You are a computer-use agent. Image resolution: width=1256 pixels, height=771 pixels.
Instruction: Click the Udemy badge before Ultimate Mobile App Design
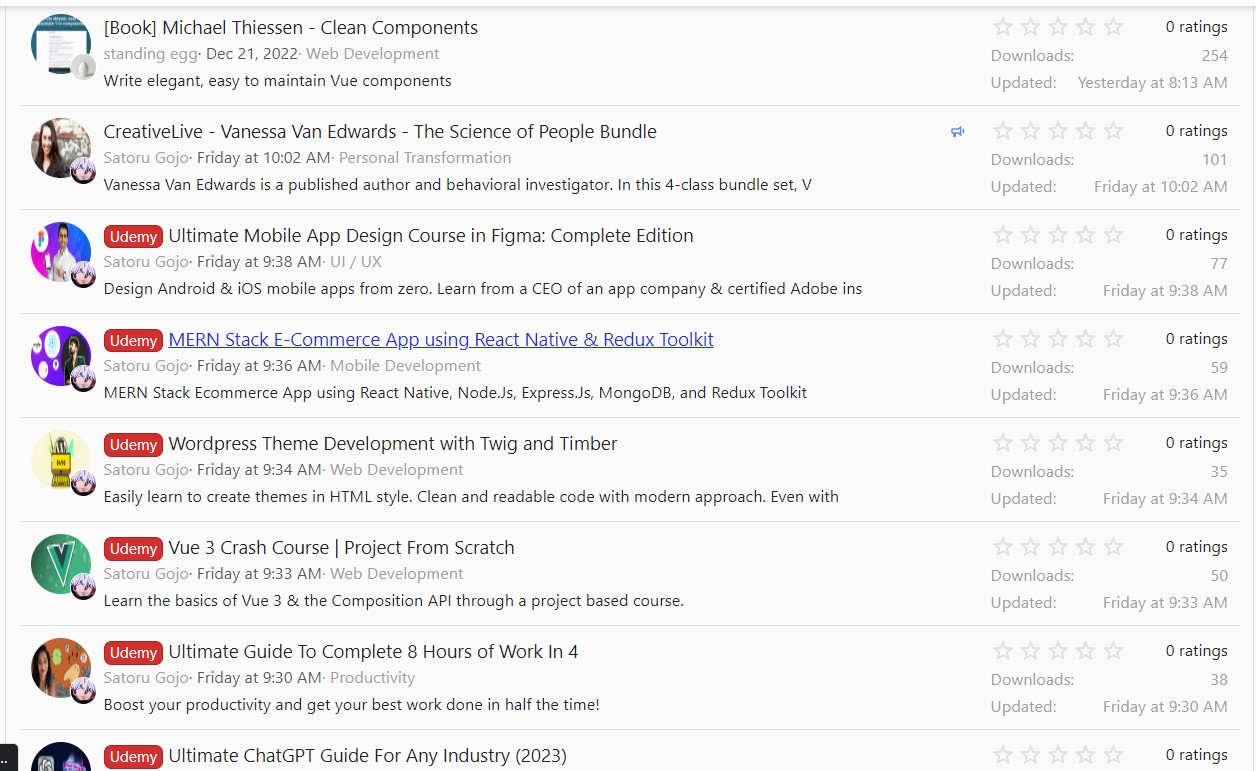[133, 237]
